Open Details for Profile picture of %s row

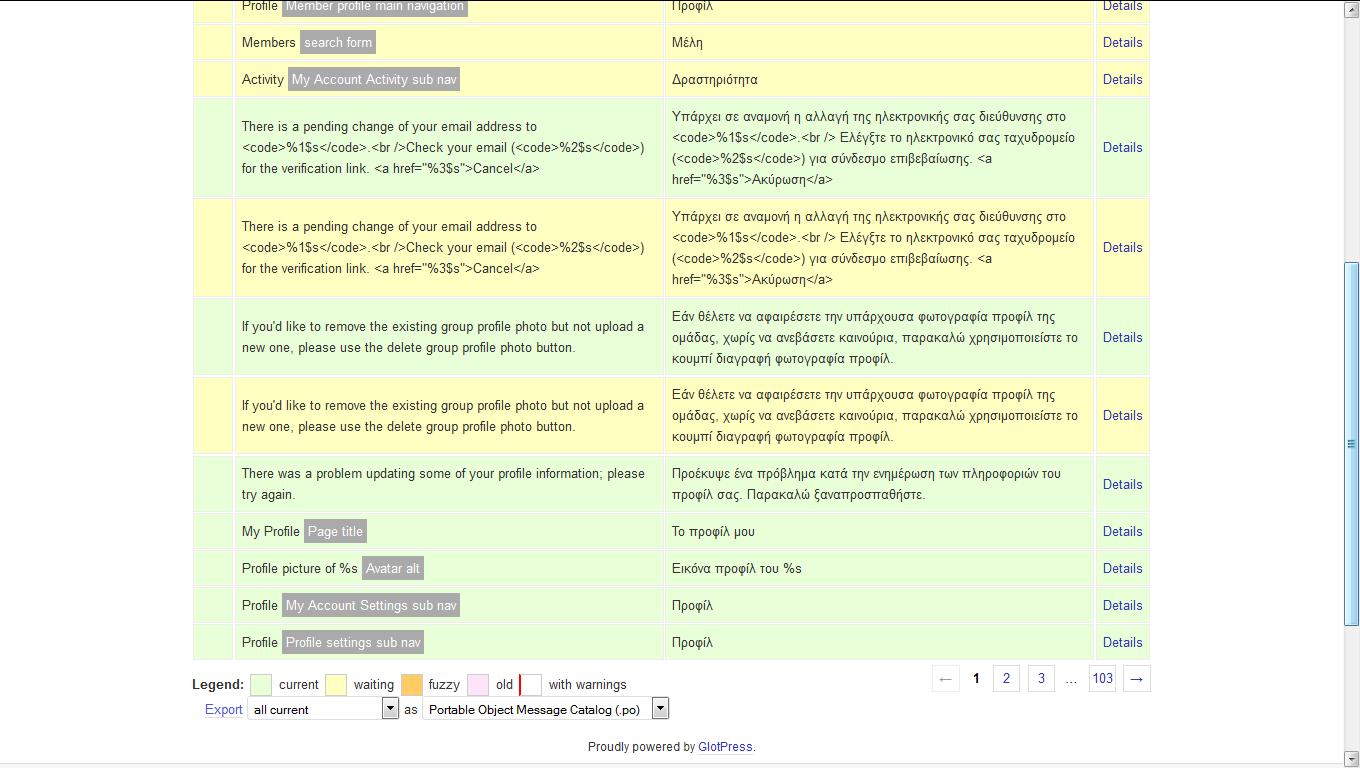pos(1122,568)
